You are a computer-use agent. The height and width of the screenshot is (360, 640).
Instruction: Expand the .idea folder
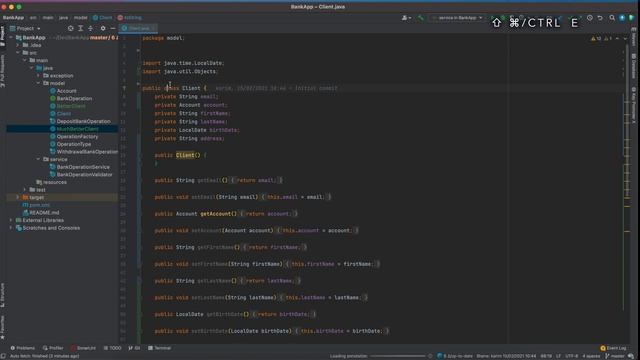(18, 45)
